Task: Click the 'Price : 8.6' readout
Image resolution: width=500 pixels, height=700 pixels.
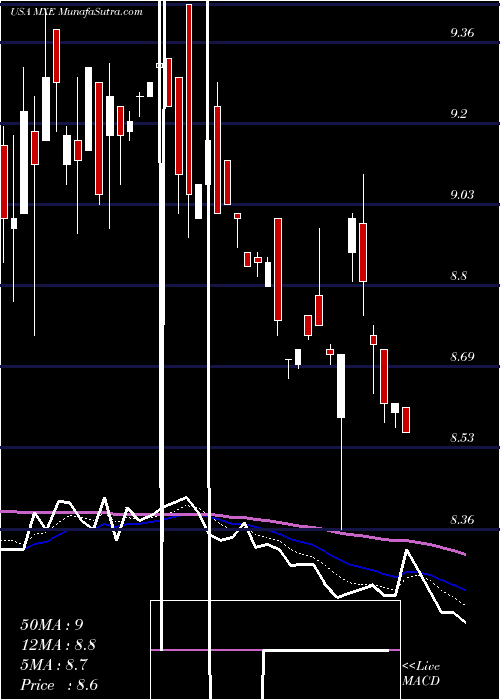Action: click(x=59, y=685)
